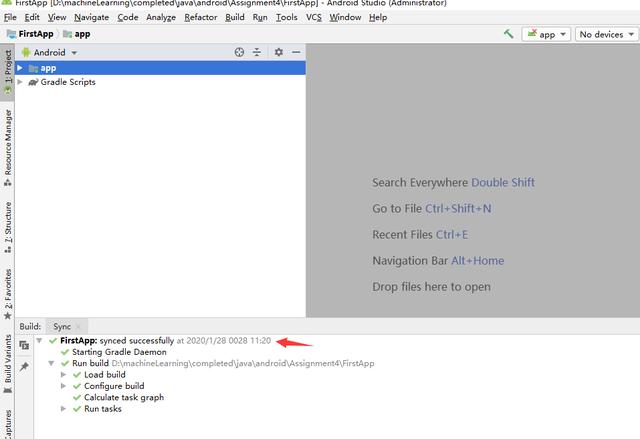The height and width of the screenshot is (439, 640).
Task: Select the Load build row
Action: click(99, 375)
